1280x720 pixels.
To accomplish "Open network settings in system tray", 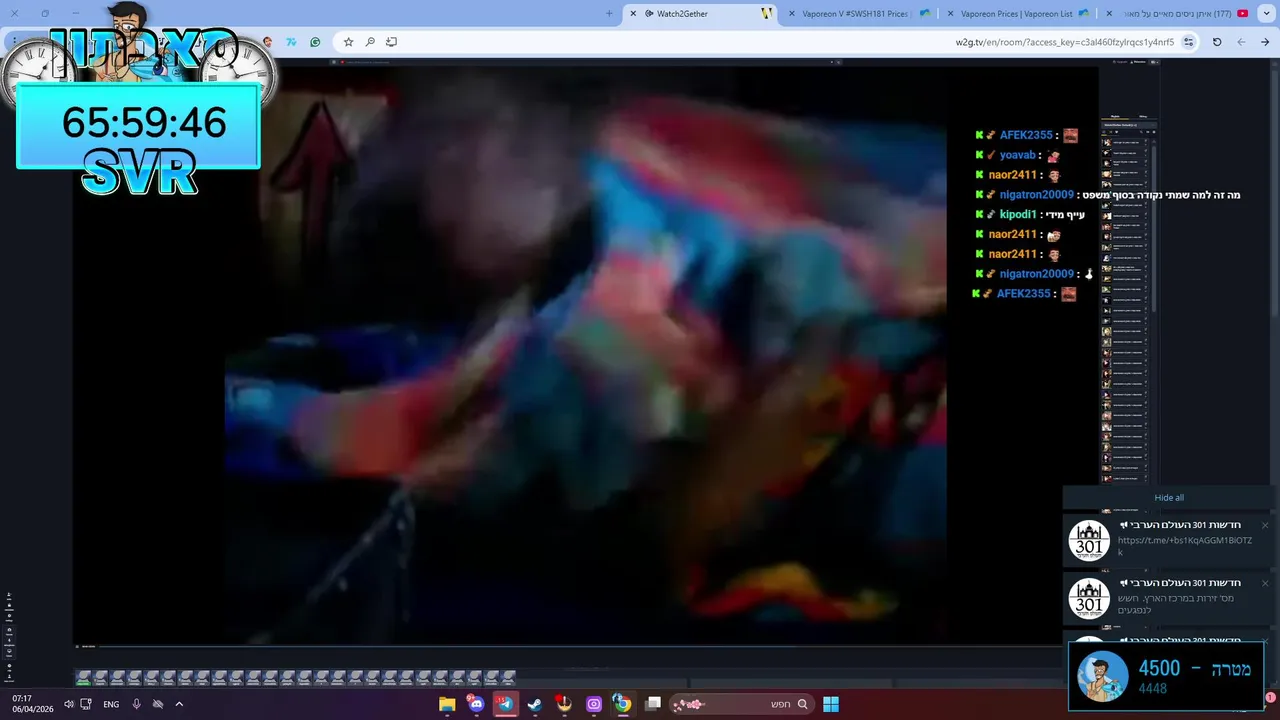I will pos(86,704).
